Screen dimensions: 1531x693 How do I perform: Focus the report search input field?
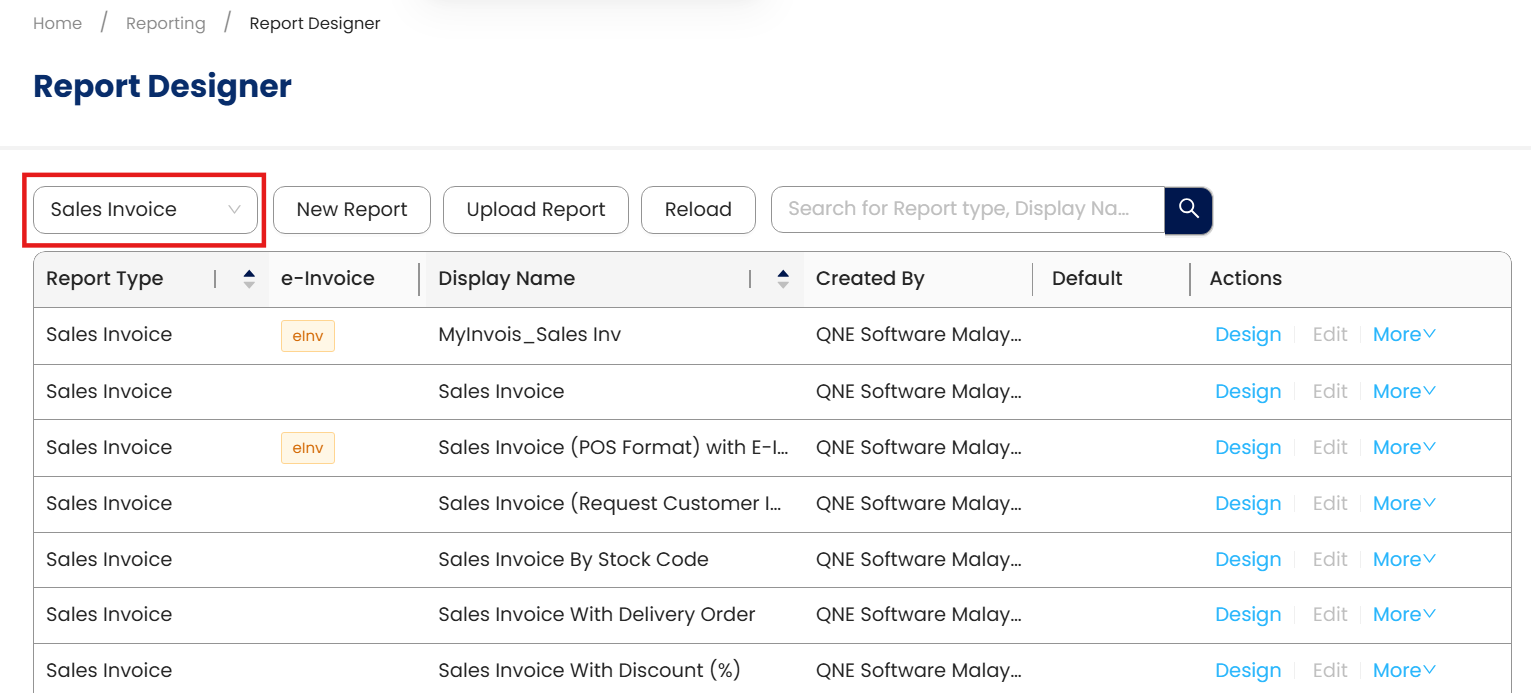click(x=966, y=209)
